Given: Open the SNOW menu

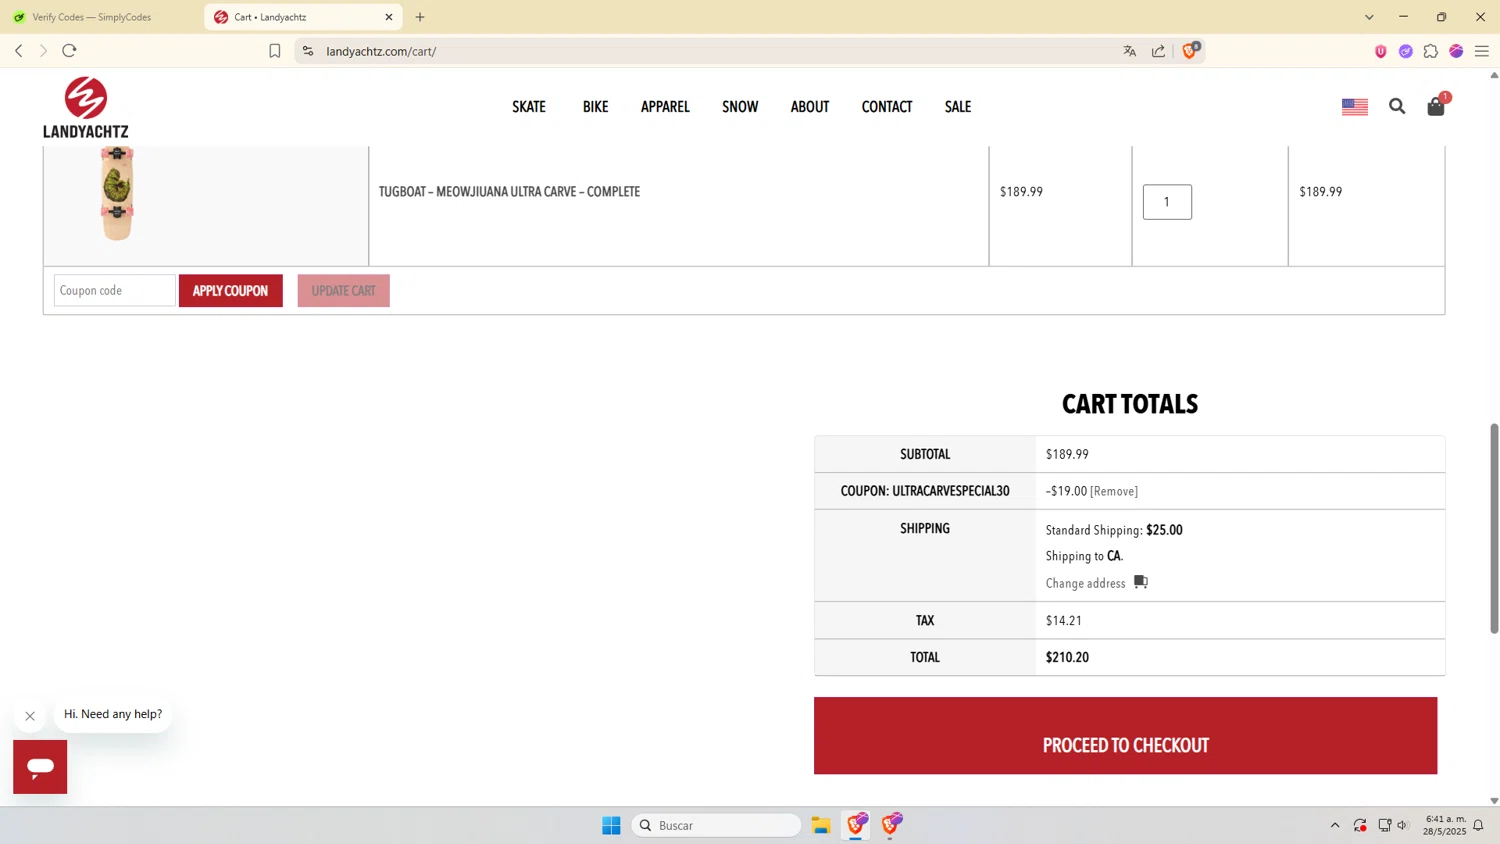Looking at the screenshot, I should tap(740, 107).
